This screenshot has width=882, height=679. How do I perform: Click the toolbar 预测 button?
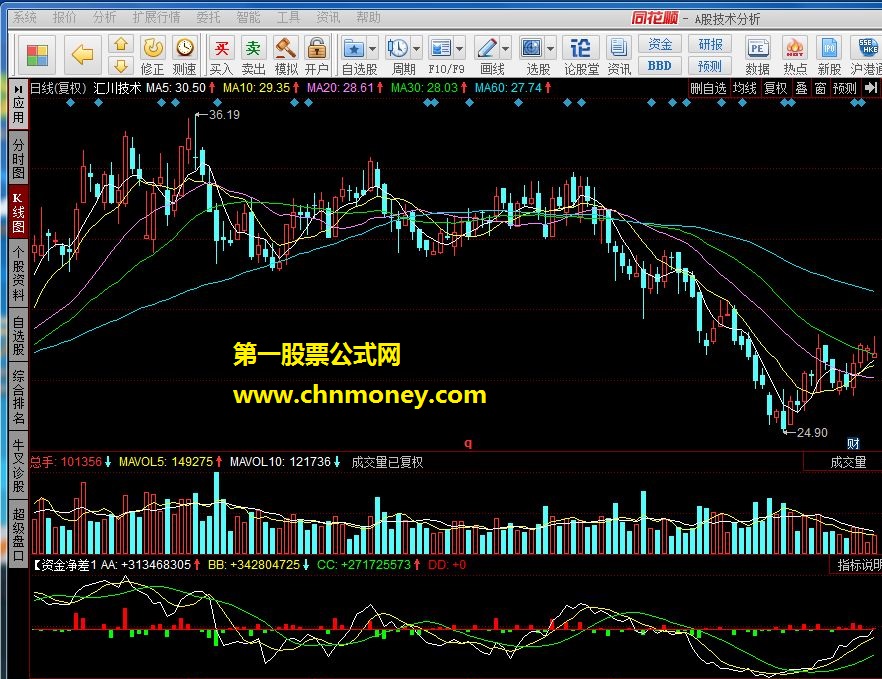(x=710, y=66)
